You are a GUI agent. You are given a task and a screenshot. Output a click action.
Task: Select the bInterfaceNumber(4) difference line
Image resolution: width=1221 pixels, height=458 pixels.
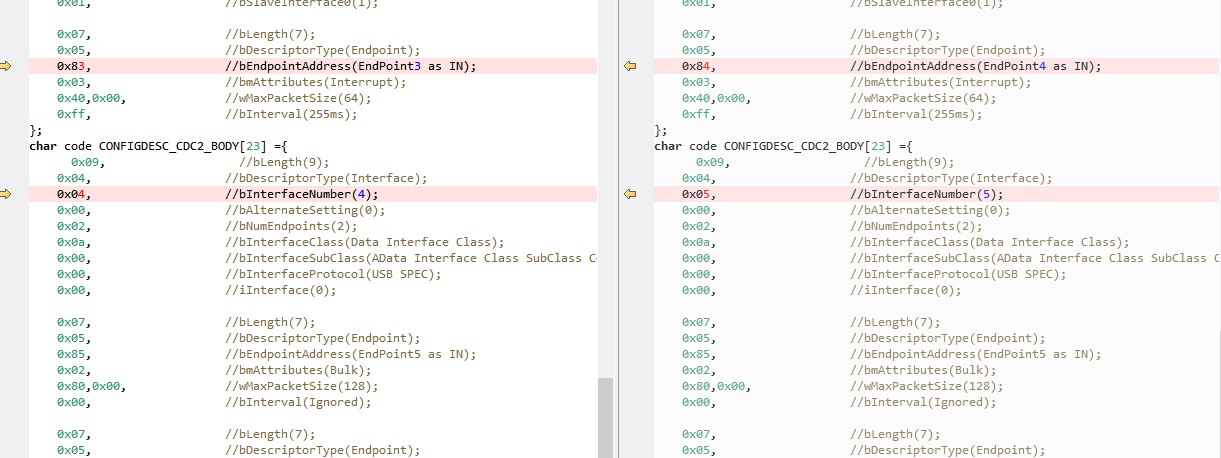313,194
